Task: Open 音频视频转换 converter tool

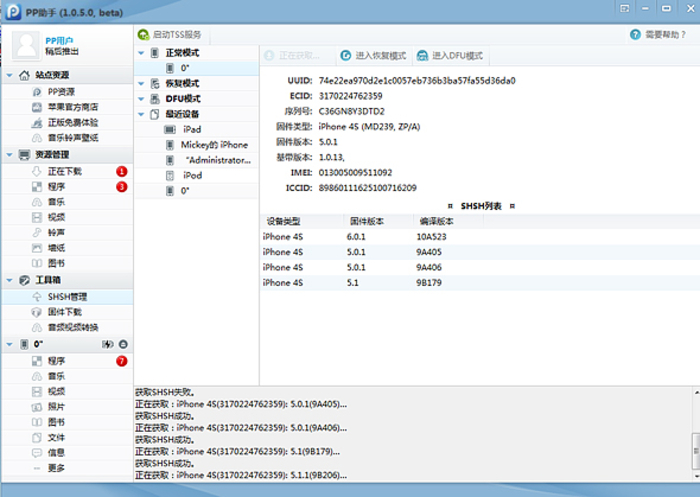Action: point(73,327)
